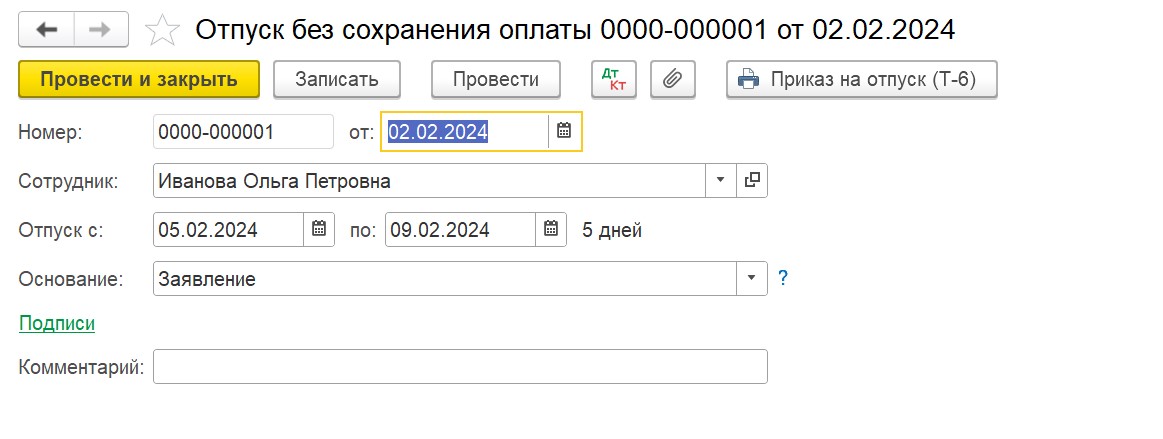Print the Приказ на отпуск (Т-6) form
Image resolution: width=1163 pixels, height=439 pixels.
coord(861,79)
